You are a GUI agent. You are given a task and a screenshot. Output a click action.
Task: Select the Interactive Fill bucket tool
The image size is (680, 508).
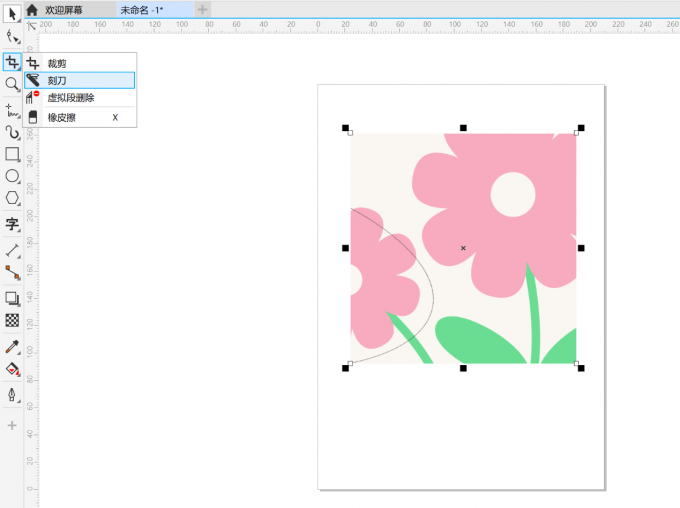pos(12,370)
